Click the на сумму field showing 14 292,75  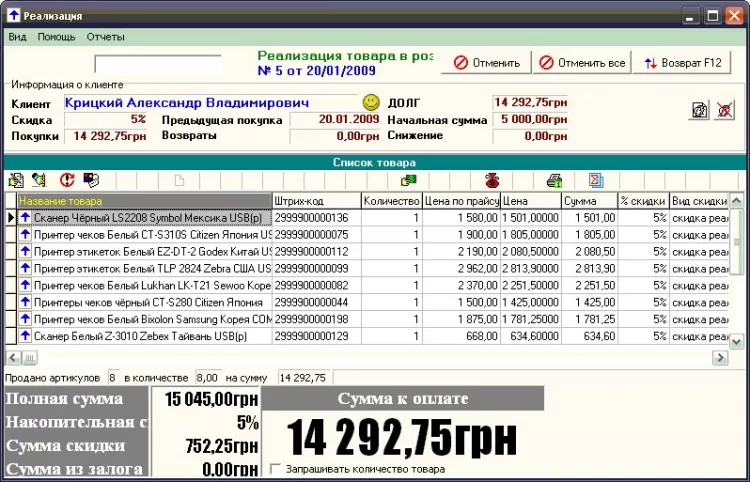305,378
